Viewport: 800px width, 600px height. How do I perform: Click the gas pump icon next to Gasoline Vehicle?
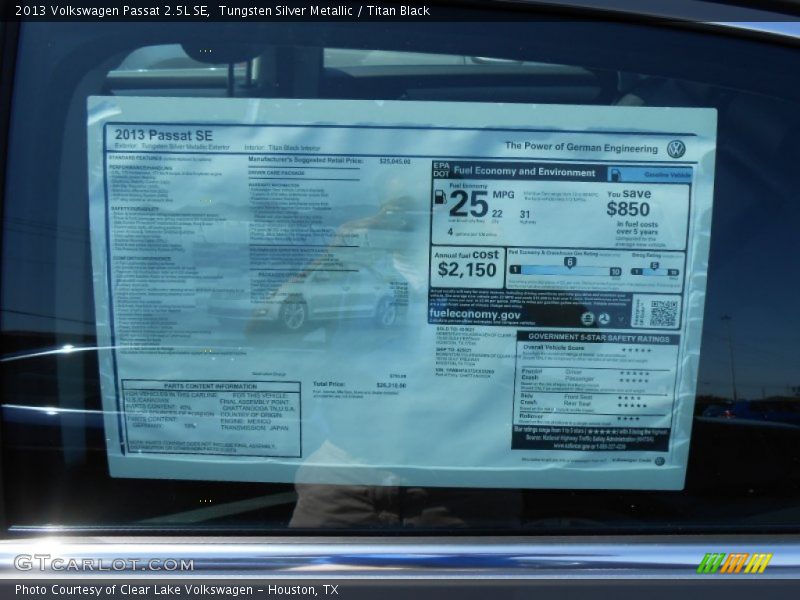click(x=616, y=174)
